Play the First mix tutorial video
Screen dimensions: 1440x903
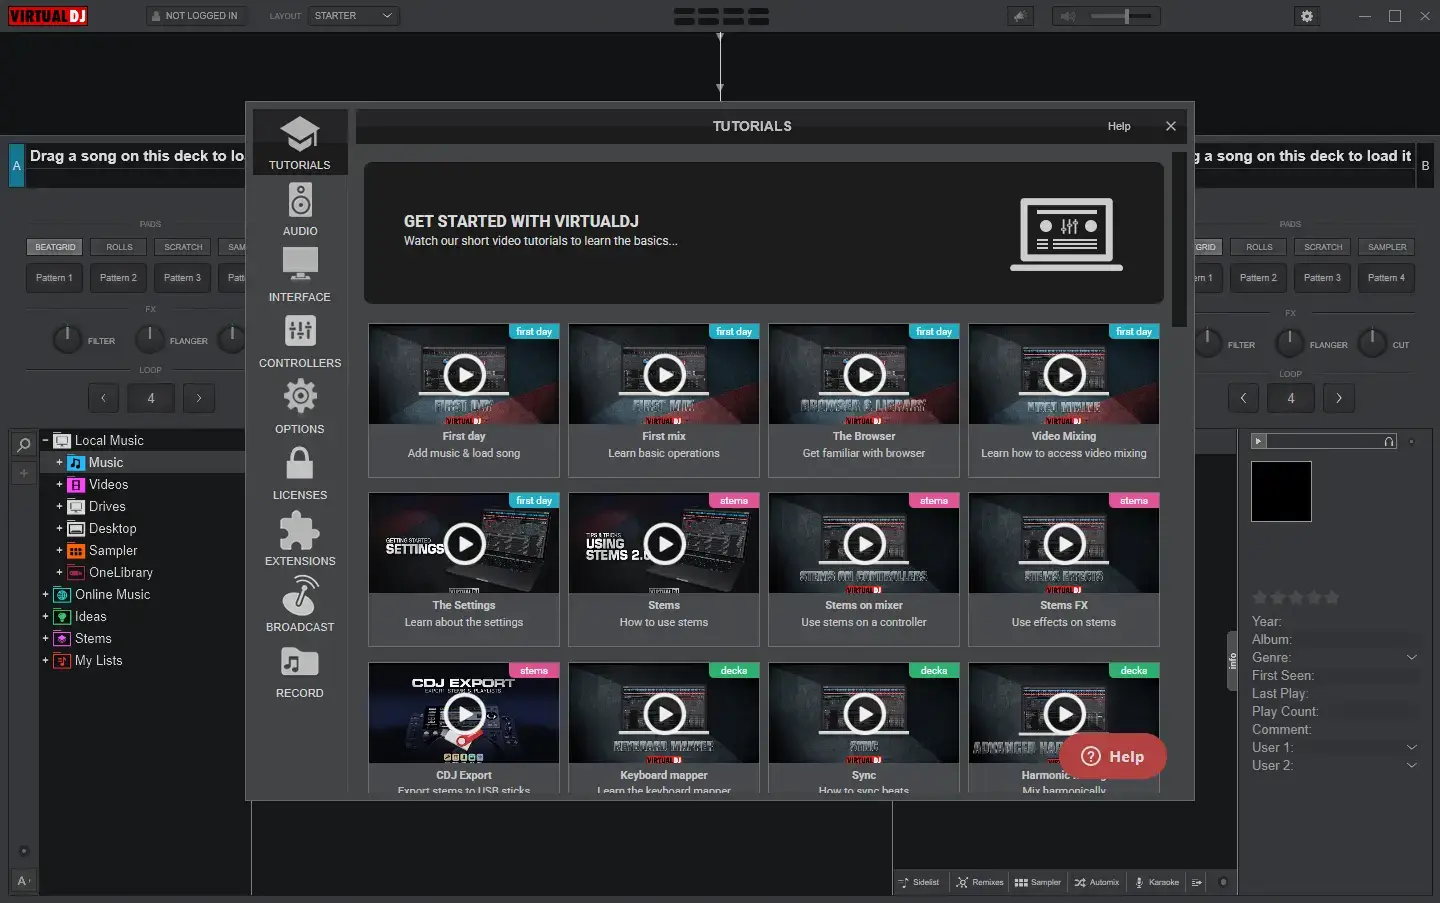(x=664, y=375)
